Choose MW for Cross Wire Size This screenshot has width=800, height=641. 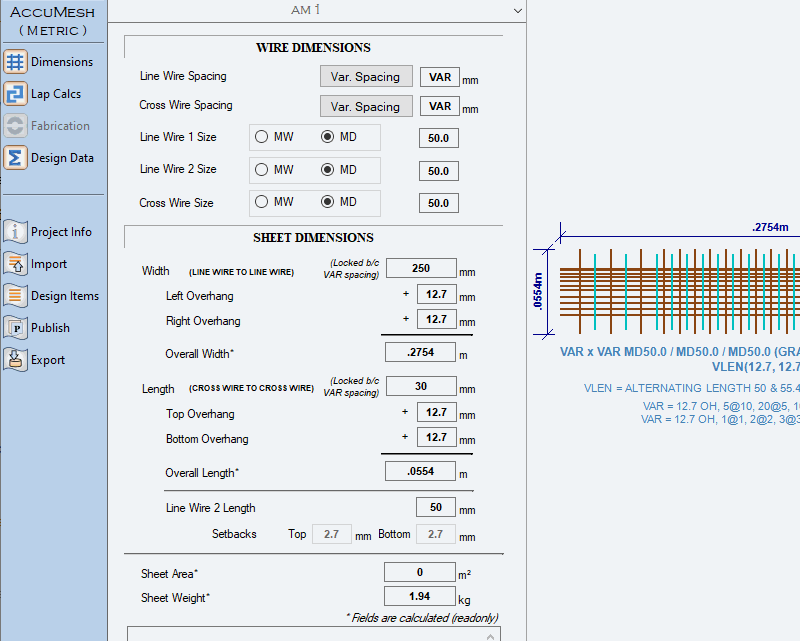tap(262, 202)
